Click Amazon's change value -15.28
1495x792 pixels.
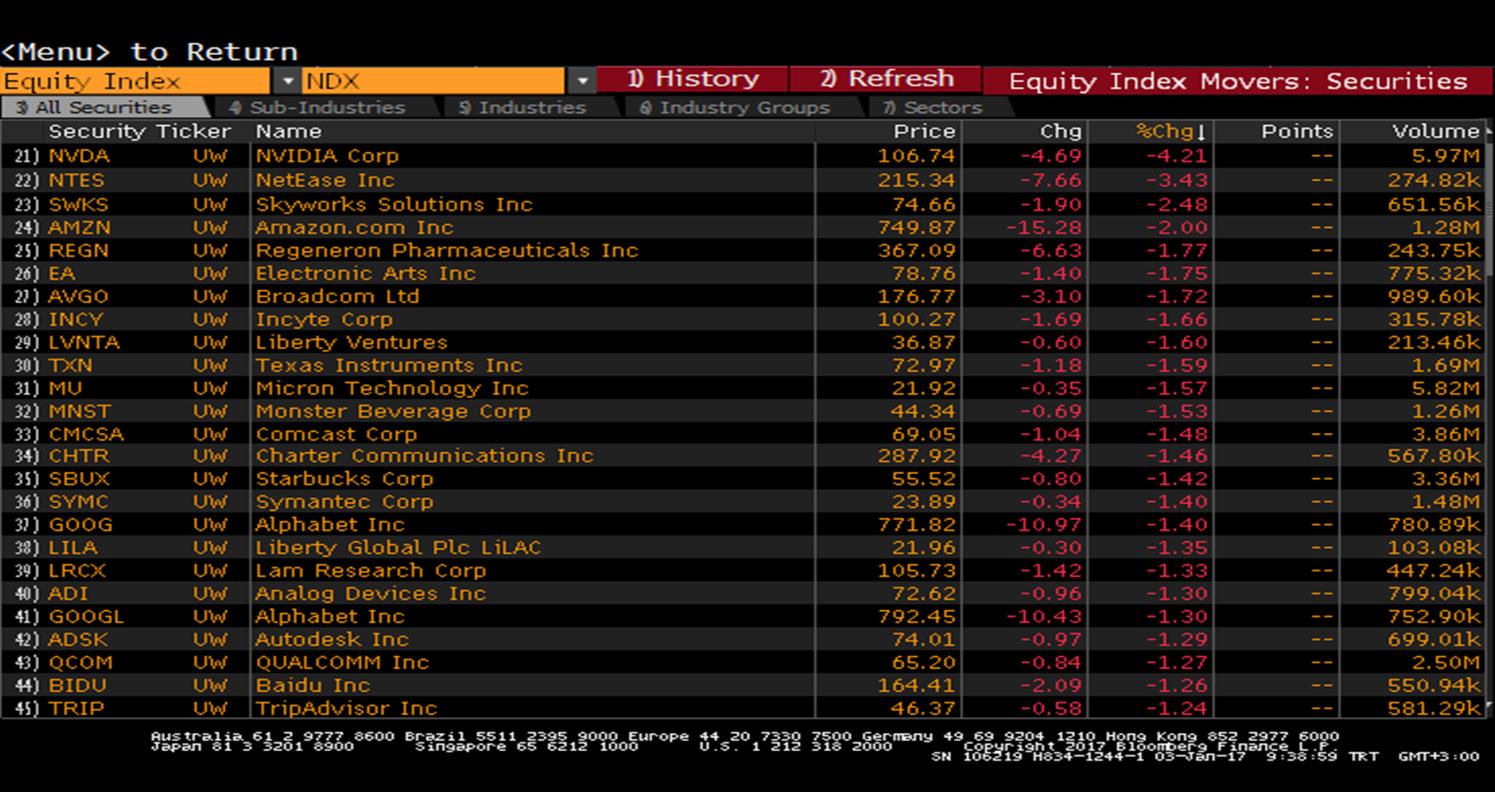1043,227
